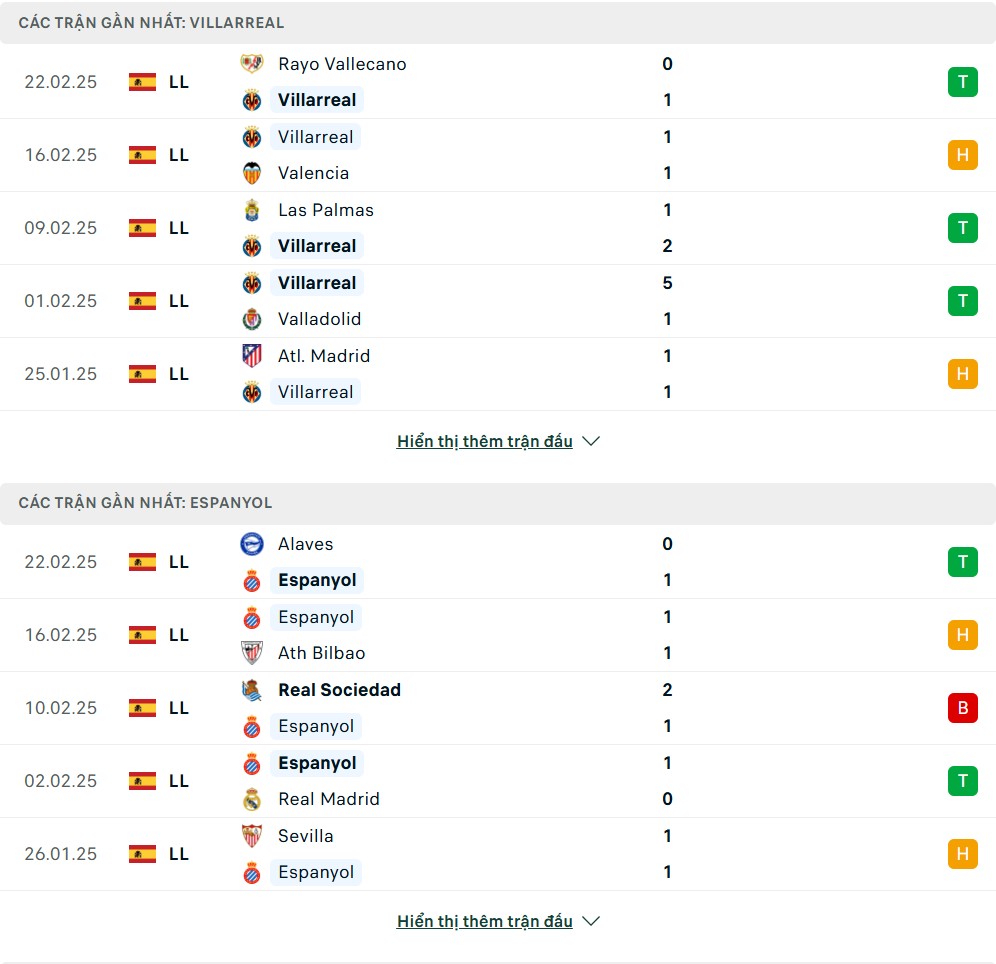Click the Real Madrid club crest

[252, 799]
